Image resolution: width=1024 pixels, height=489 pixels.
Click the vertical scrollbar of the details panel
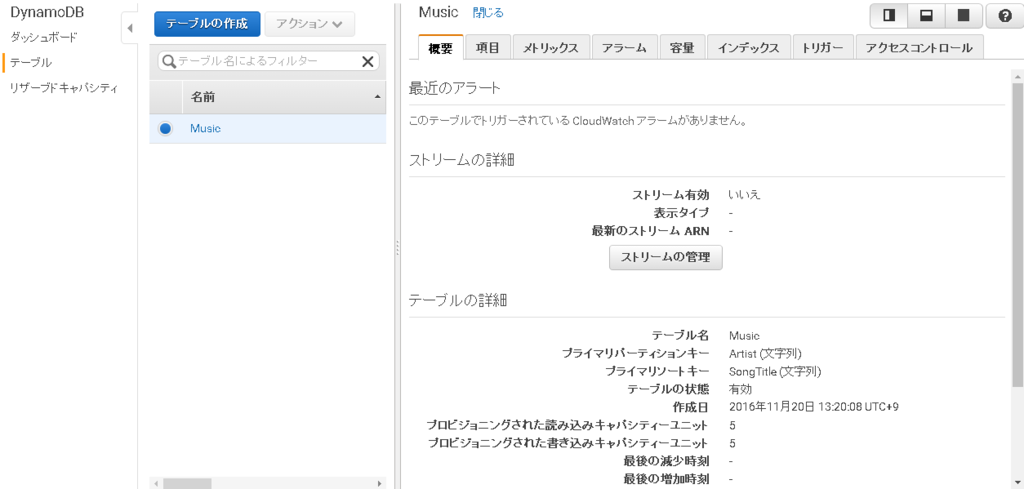point(1017,234)
